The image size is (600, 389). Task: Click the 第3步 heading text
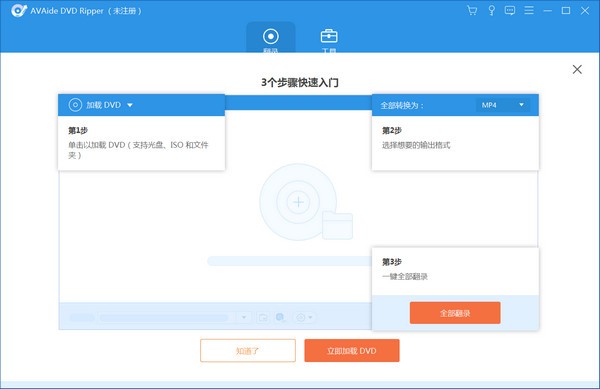(392, 262)
